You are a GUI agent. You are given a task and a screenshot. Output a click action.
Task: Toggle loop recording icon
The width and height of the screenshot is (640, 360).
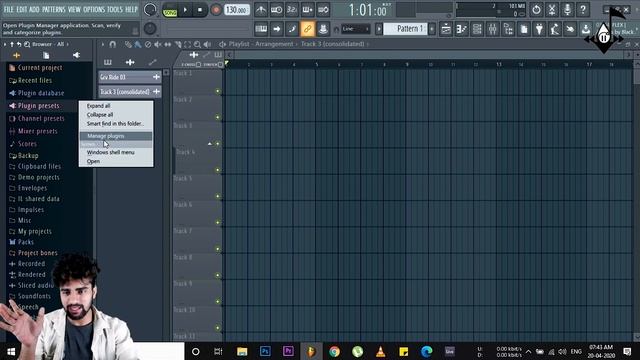click(323, 10)
